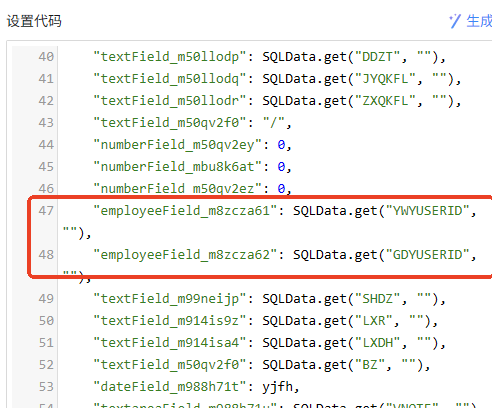Place cursor in "textField_m50llodp" key
Image resolution: width=492 pixels, height=408 pixels.
pyautogui.click(x=170, y=57)
